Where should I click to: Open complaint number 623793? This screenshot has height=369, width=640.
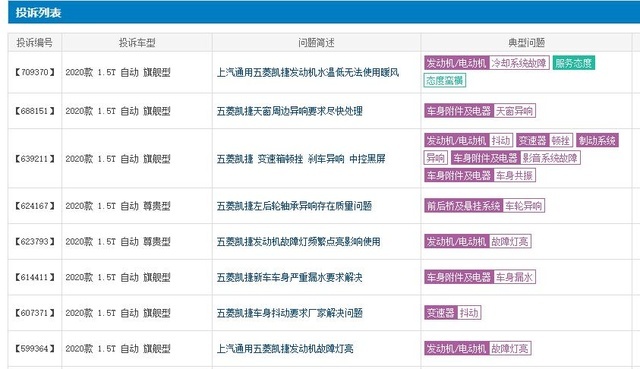click(35, 242)
